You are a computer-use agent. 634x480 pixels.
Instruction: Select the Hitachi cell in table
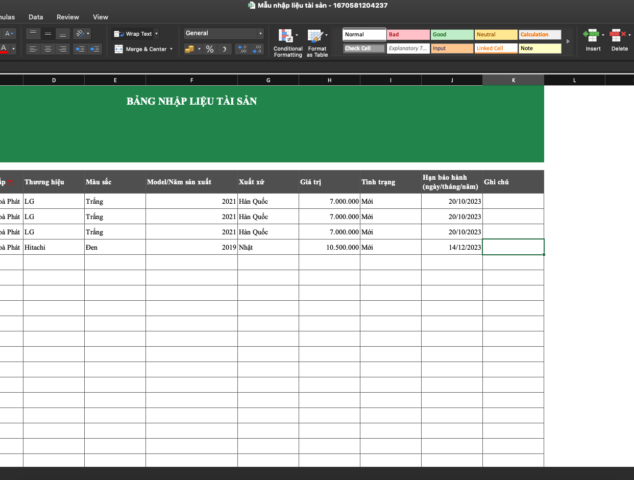[x=53, y=247]
